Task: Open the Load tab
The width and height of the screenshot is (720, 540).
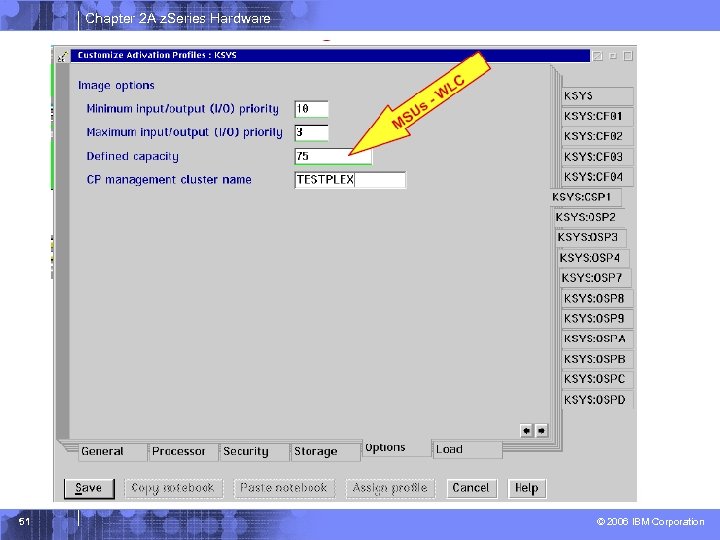Action: click(x=467, y=450)
